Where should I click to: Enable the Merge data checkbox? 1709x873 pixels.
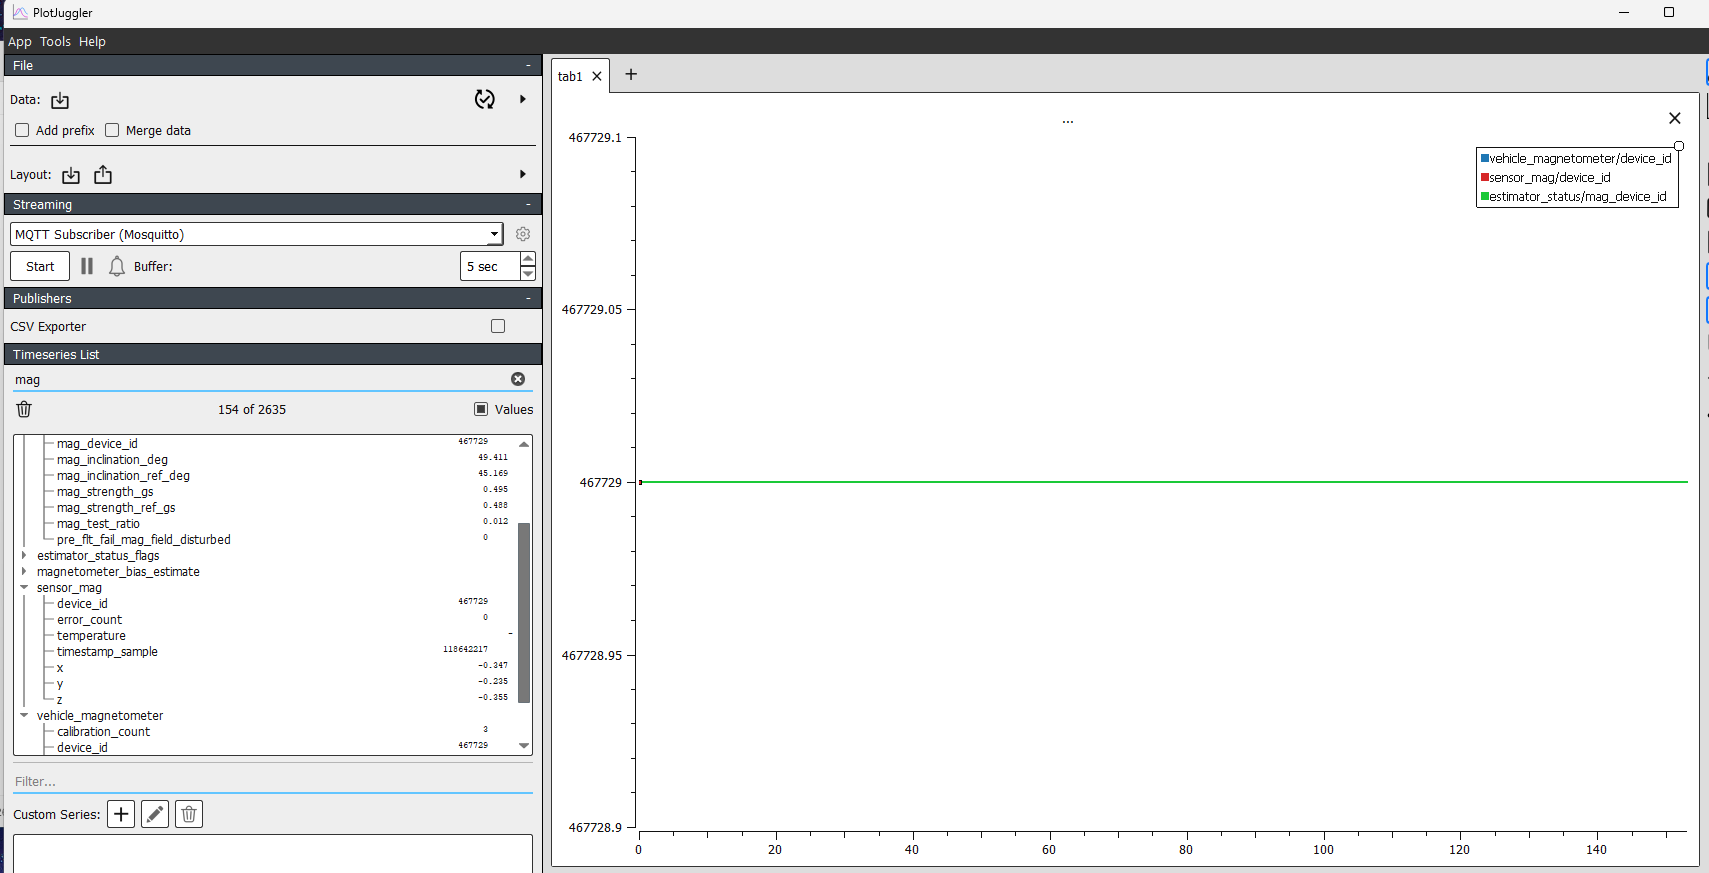tap(112, 130)
